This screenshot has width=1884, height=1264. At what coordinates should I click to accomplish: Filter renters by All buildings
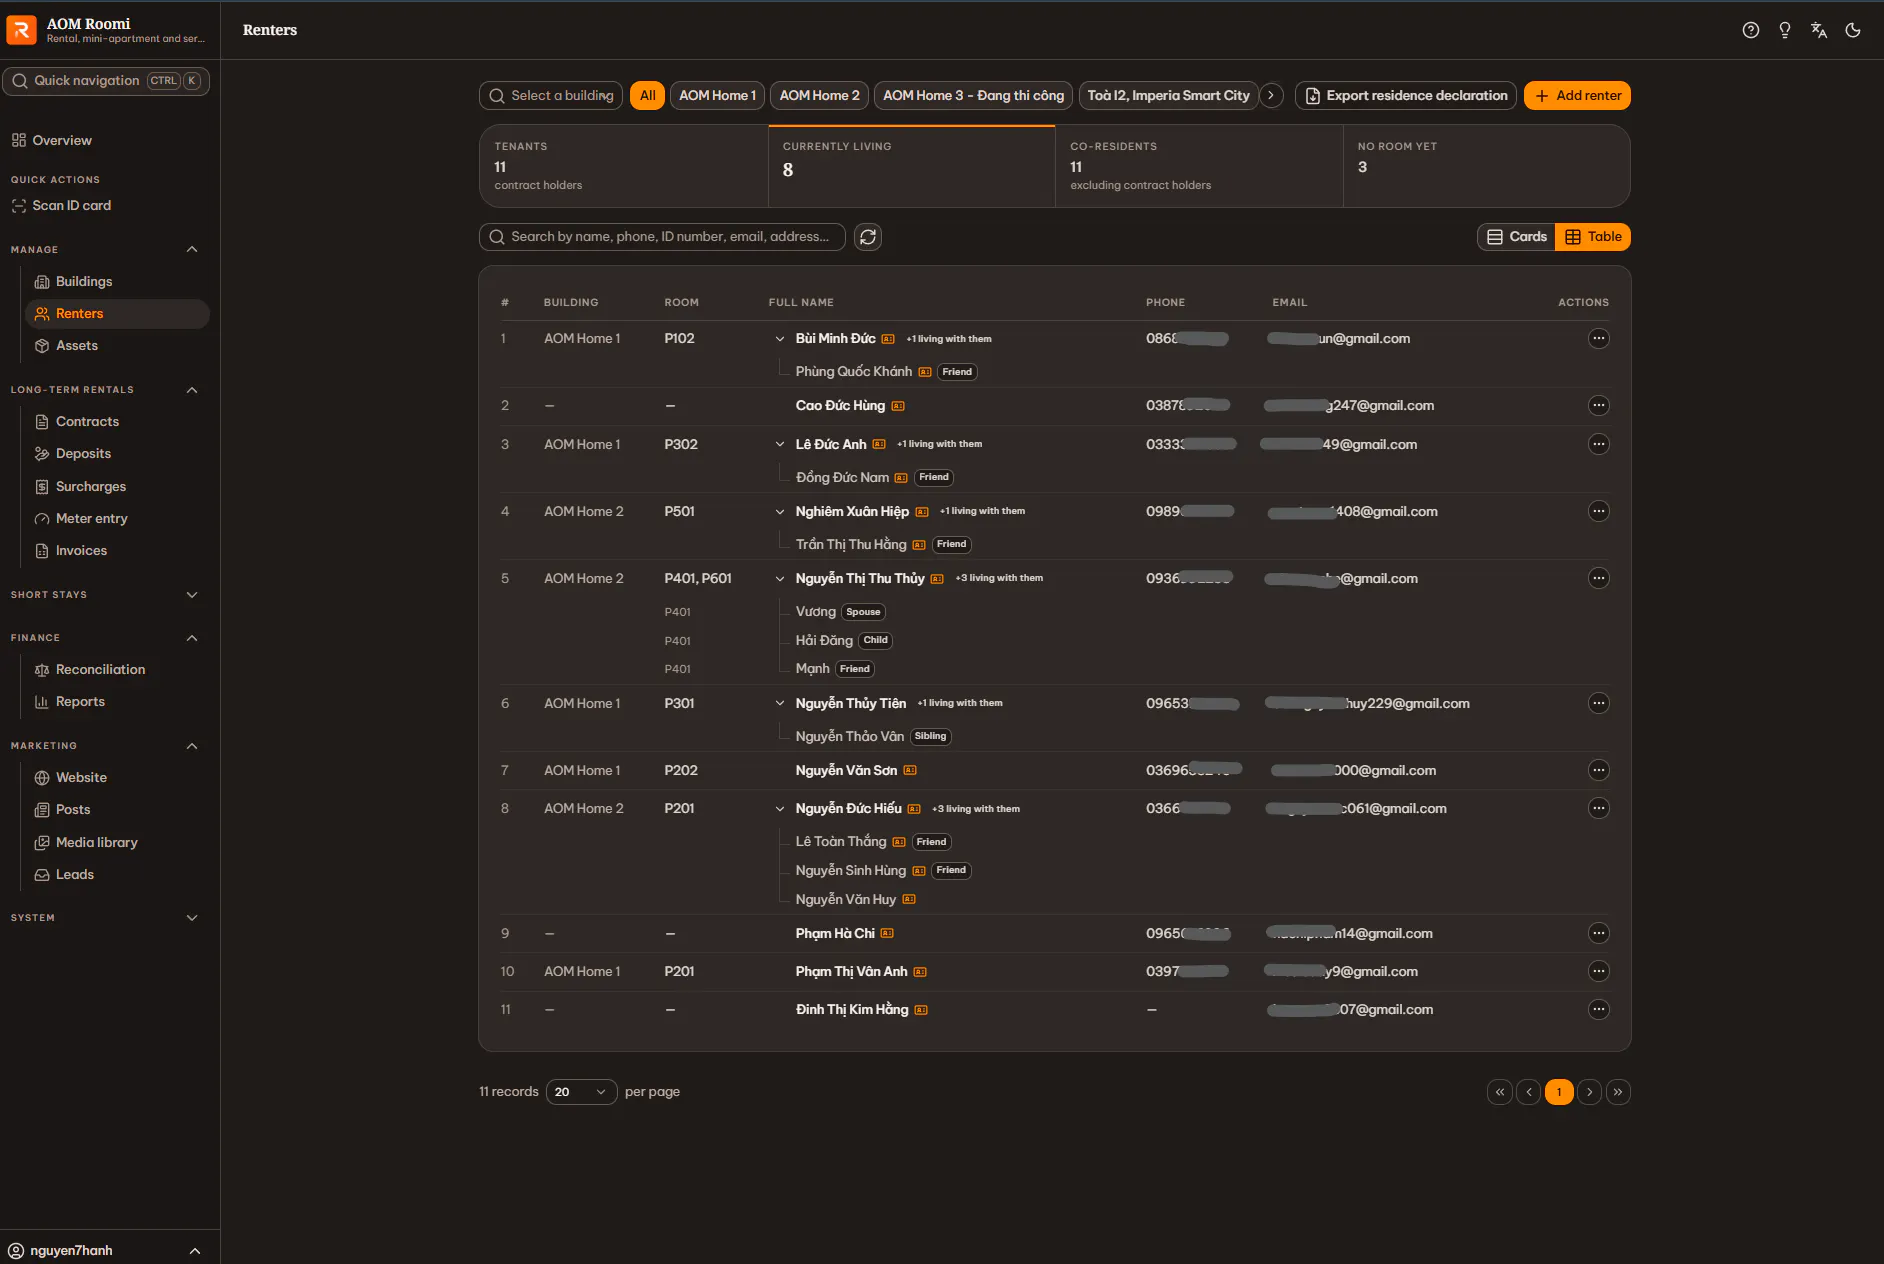(647, 95)
